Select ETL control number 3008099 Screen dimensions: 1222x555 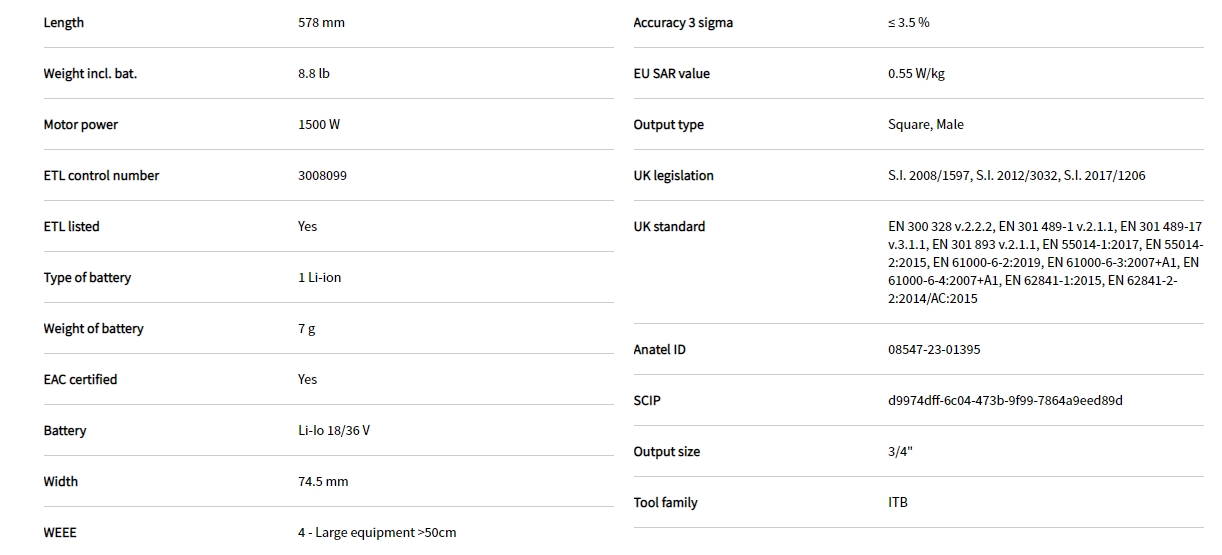point(322,175)
